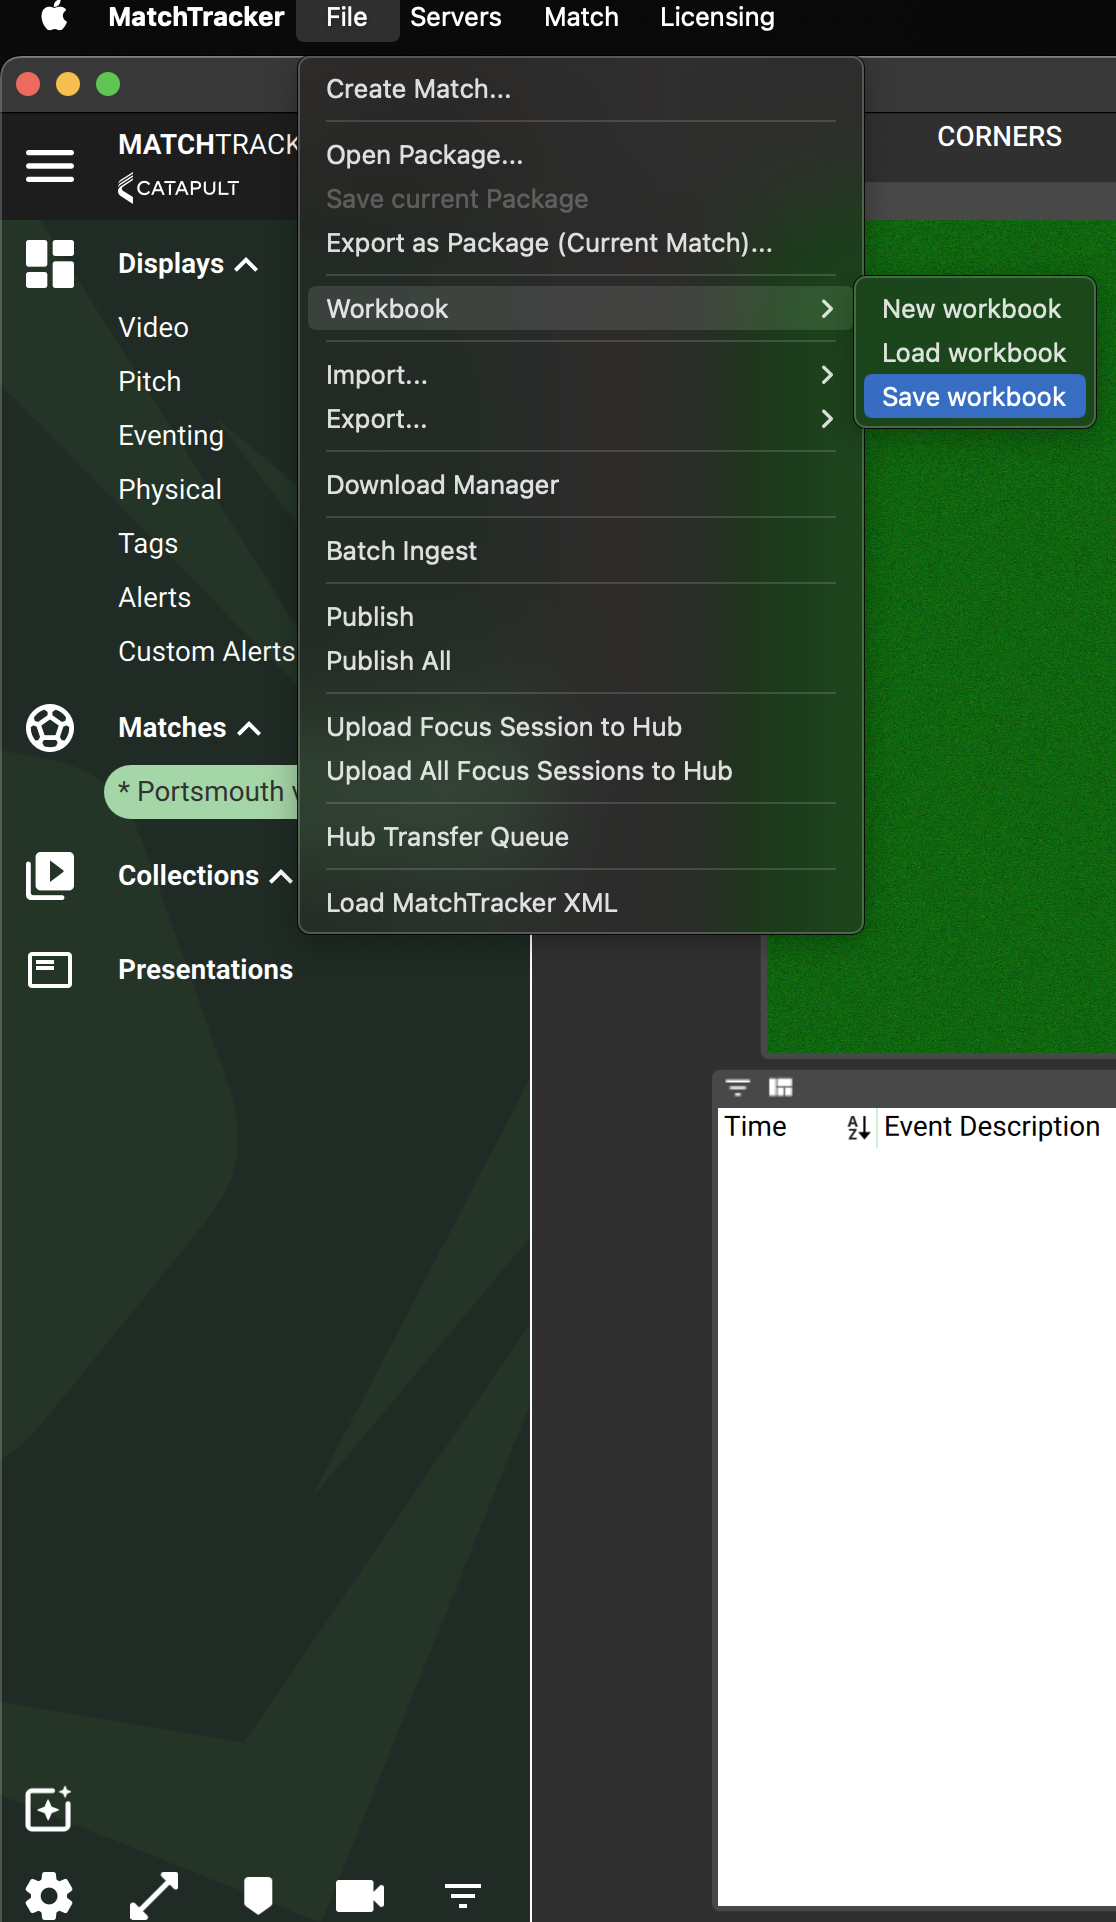Click the Presentations slide icon
Screen dimensions: 1116x1922
[50, 970]
